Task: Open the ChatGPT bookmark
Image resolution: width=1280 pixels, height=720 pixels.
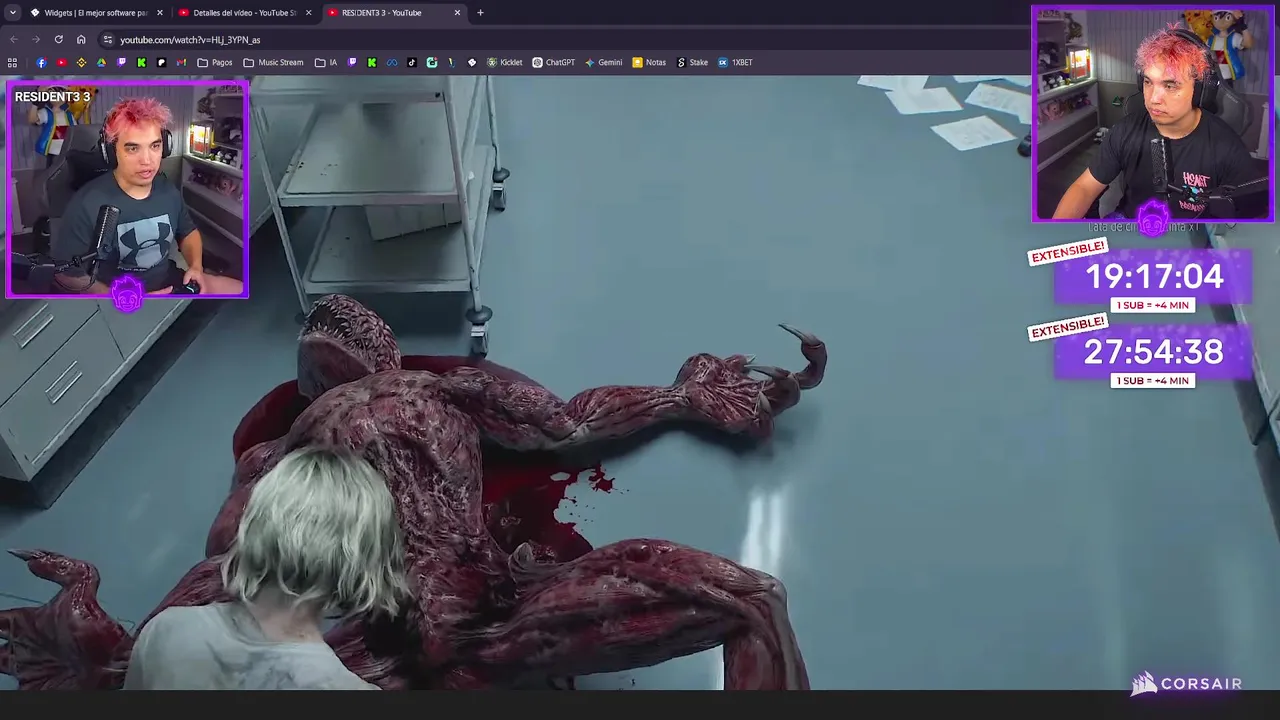Action: pos(553,62)
